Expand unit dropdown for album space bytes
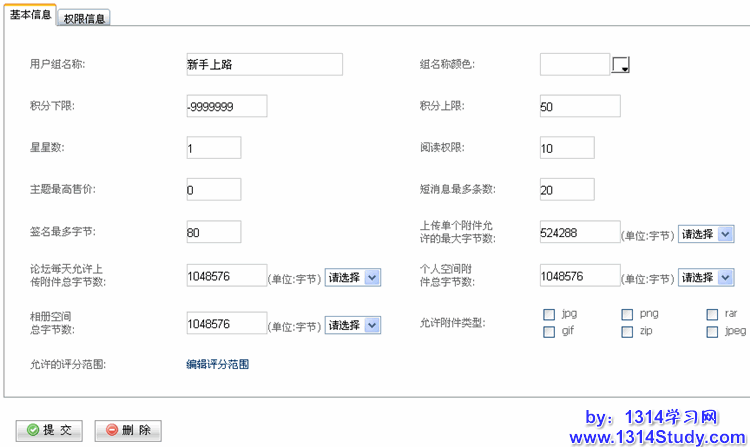Image resolution: width=750 pixels, height=447 pixels. 353,325
